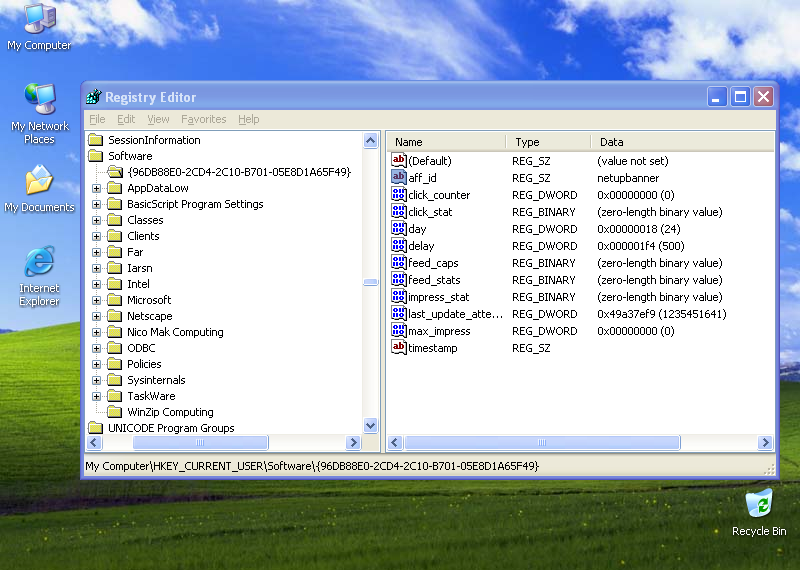The image size is (800, 570).
Task: Select the click_counter DWORD value icon
Action: click(x=399, y=195)
